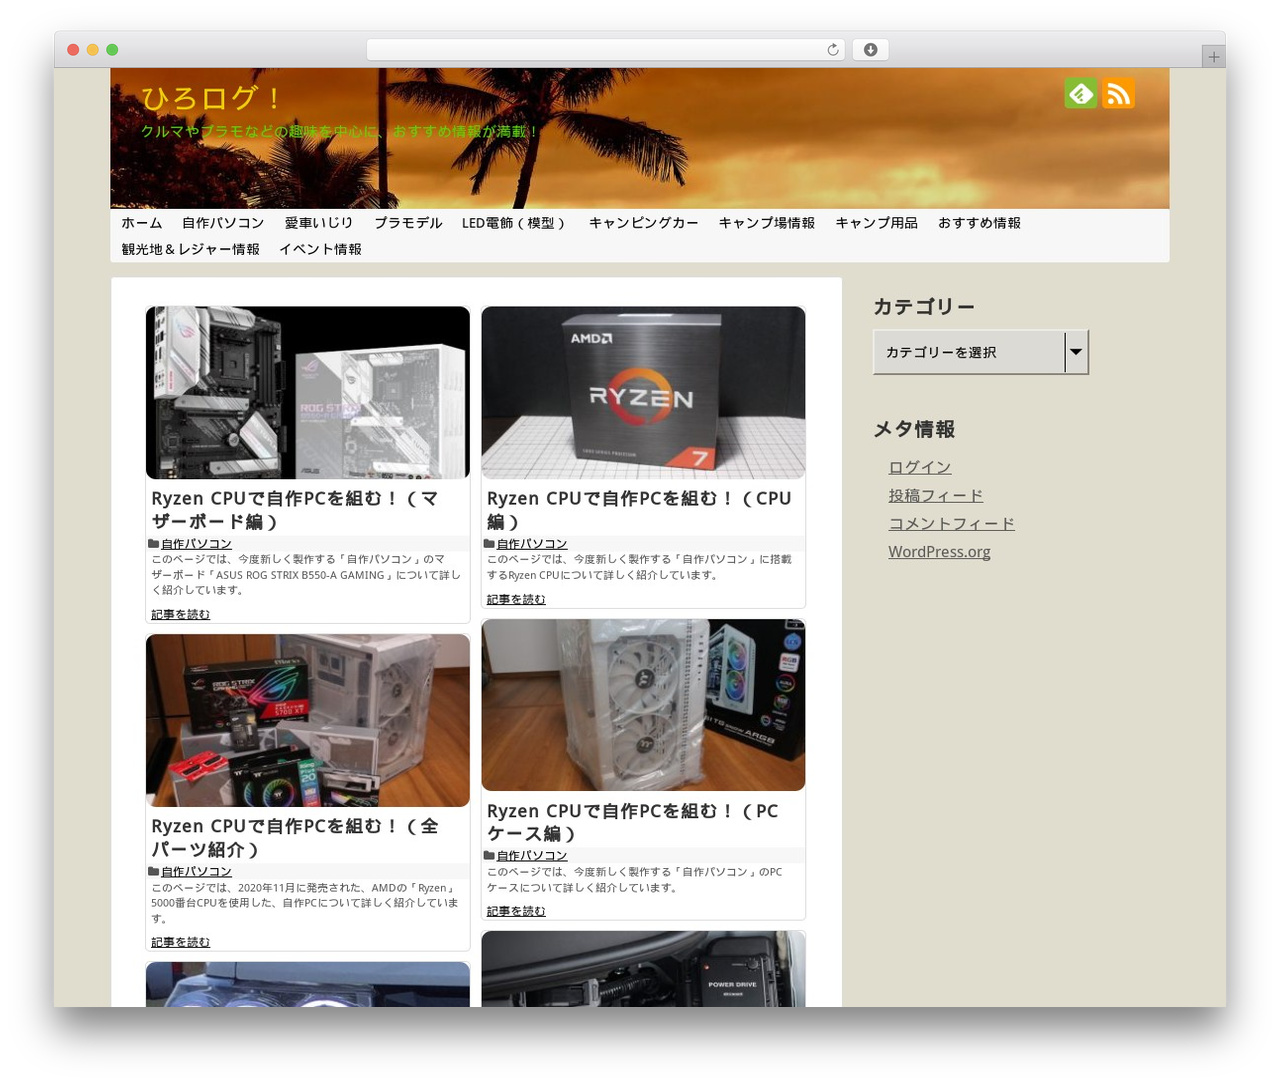Open the コメントフィード link
Viewport: 1280px width, 1084px height.
(952, 523)
